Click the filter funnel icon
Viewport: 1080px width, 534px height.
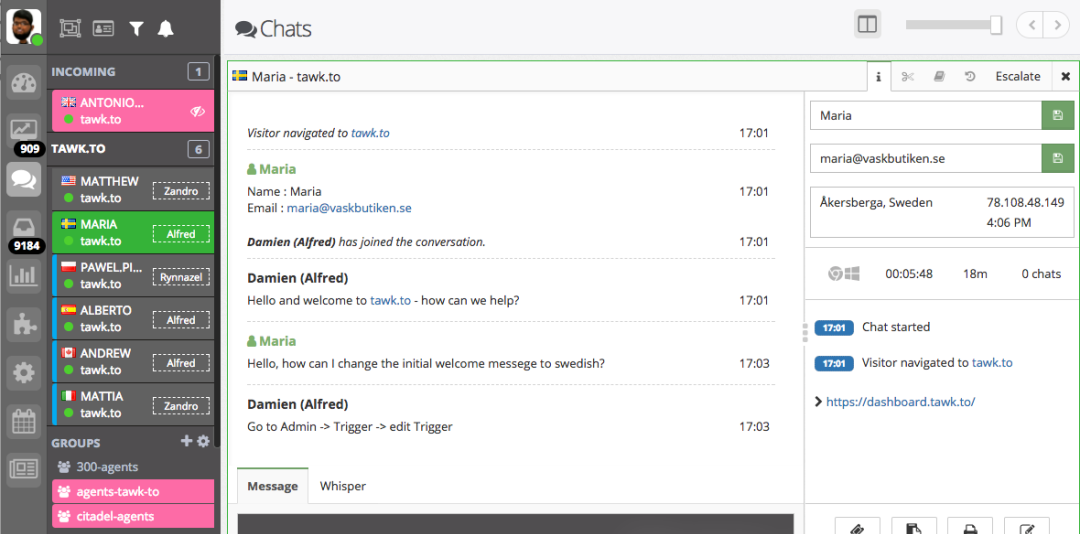[x=136, y=28]
